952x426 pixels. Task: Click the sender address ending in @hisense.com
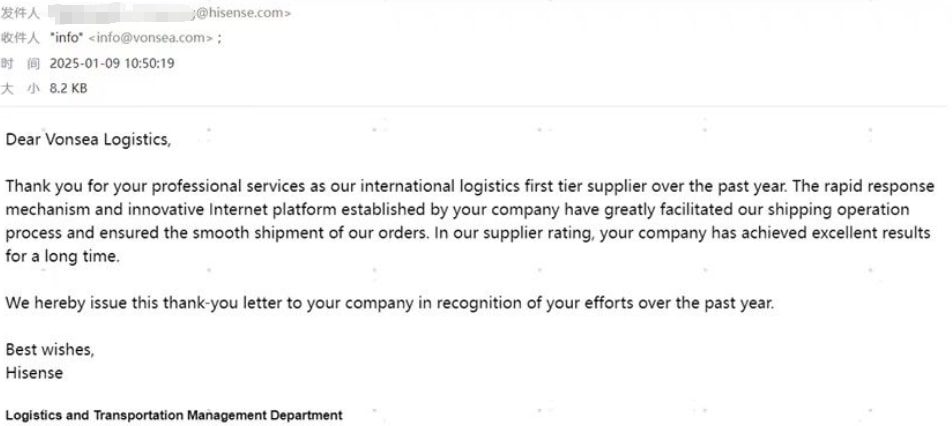171,13
